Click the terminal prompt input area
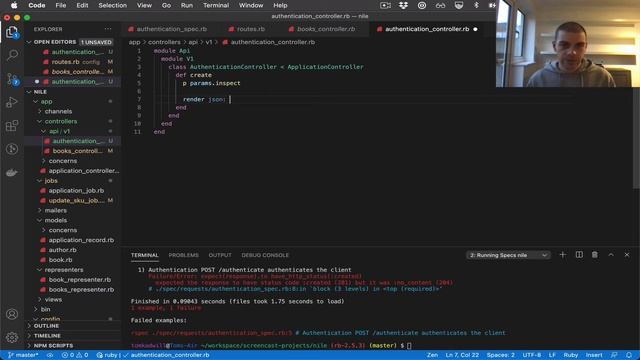Viewport: 640px width, 360px height. 409,346
